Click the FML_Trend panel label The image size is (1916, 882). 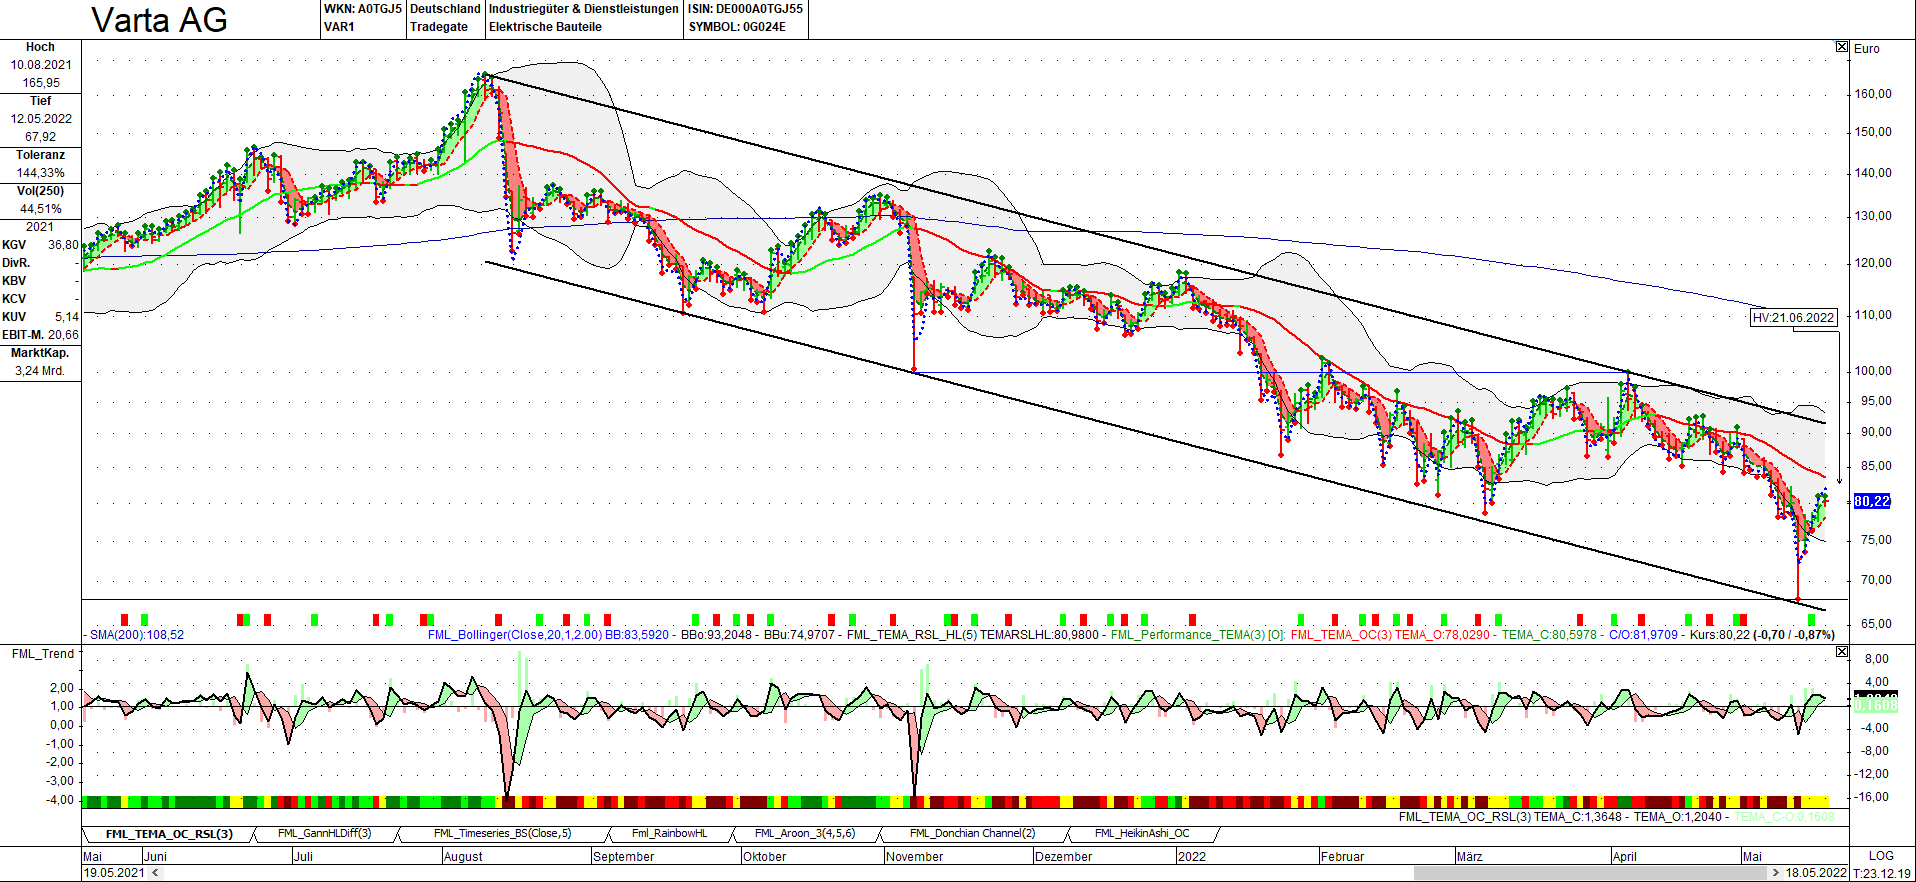pyautogui.click(x=43, y=654)
